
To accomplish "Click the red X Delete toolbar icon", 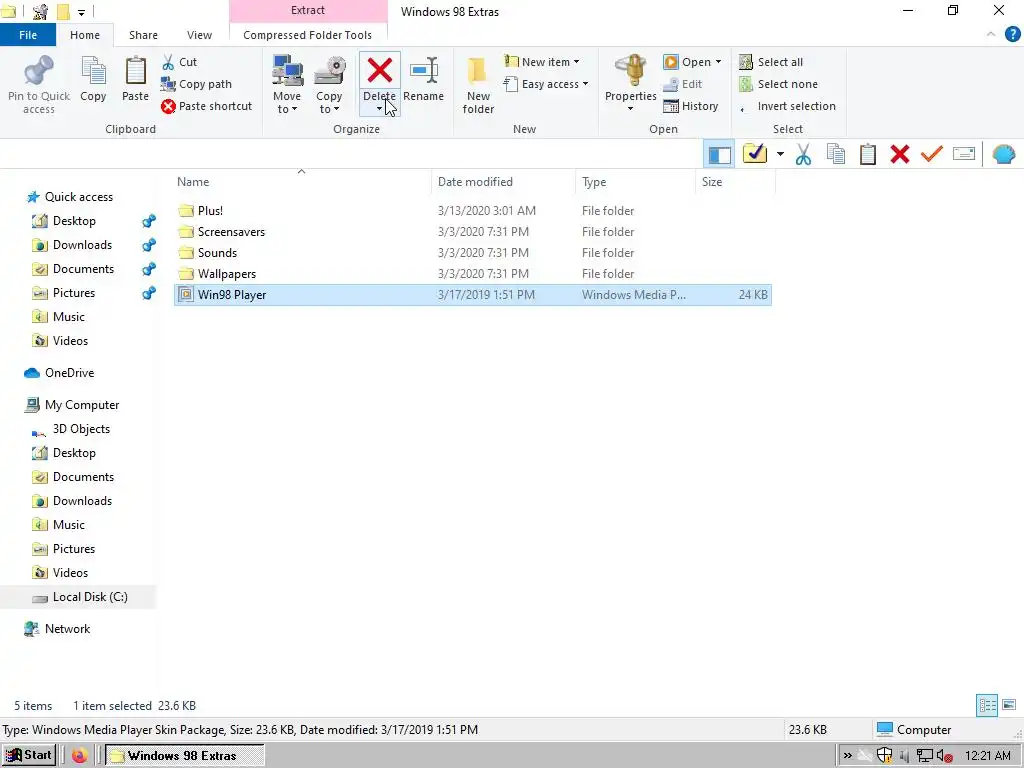I will 900,155.
